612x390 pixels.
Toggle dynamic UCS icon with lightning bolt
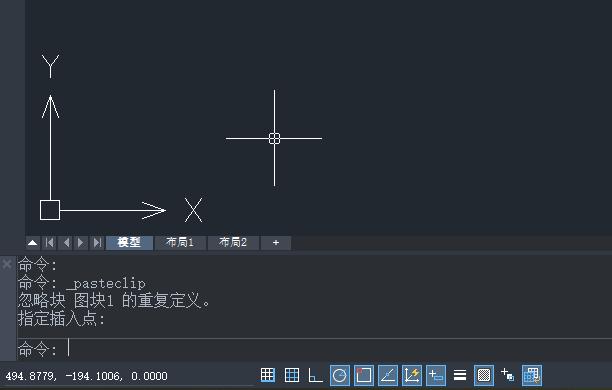coord(412,376)
